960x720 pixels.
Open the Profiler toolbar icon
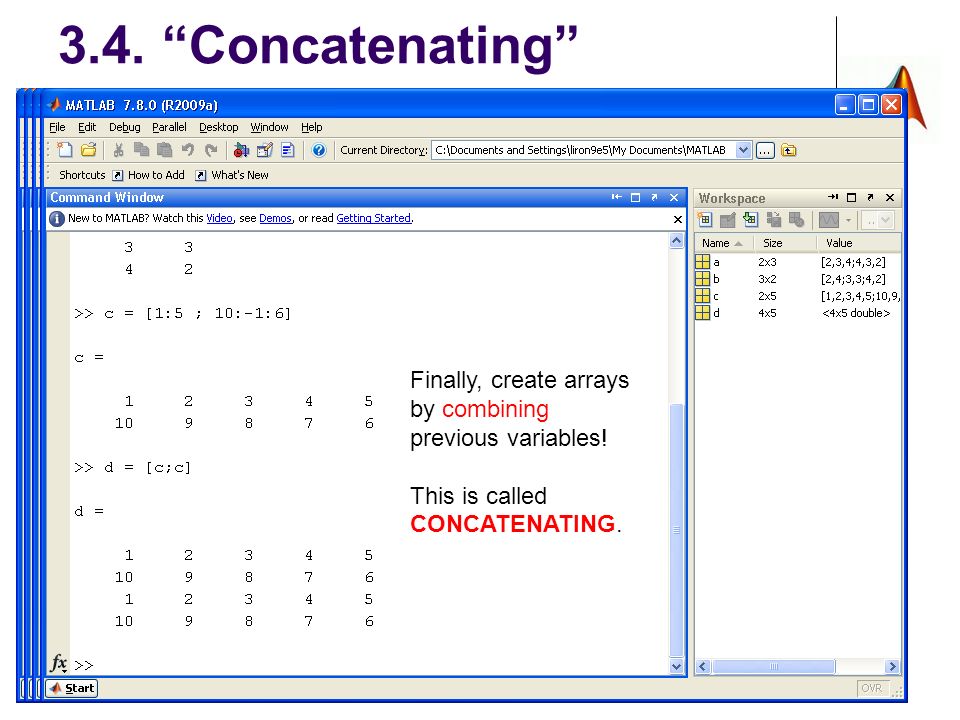(x=288, y=150)
